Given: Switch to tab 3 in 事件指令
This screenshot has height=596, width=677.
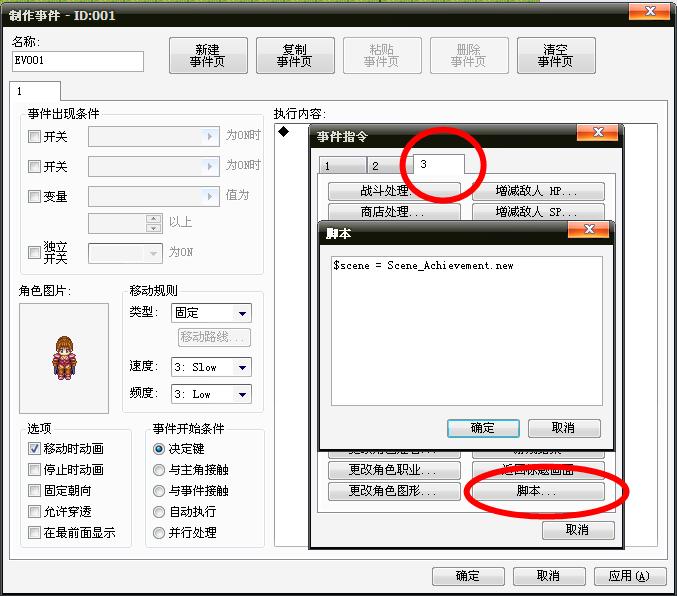Looking at the screenshot, I should click(439, 164).
